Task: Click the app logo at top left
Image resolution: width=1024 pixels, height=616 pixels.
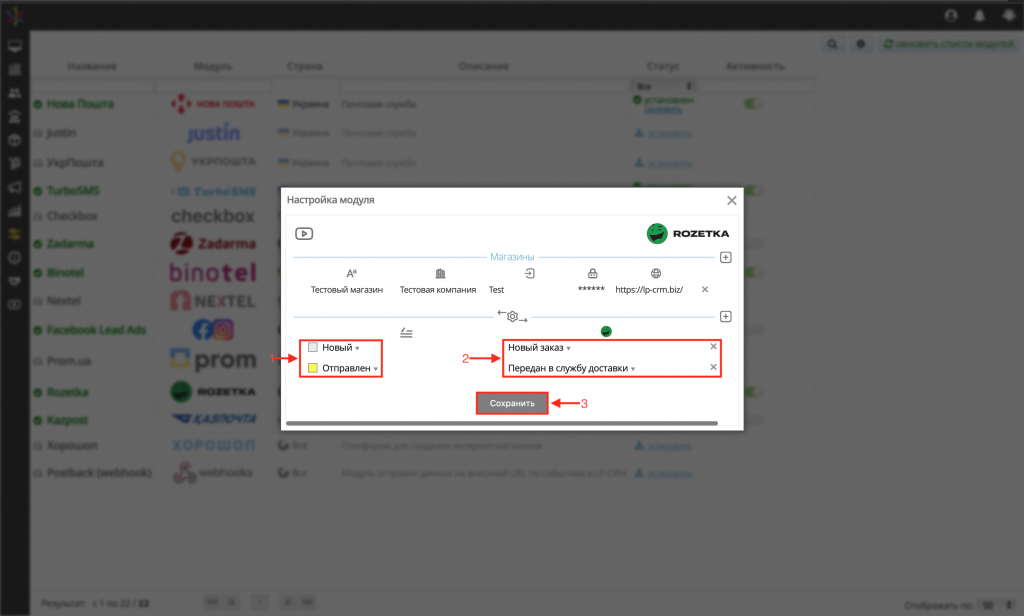Action: (14, 16)
